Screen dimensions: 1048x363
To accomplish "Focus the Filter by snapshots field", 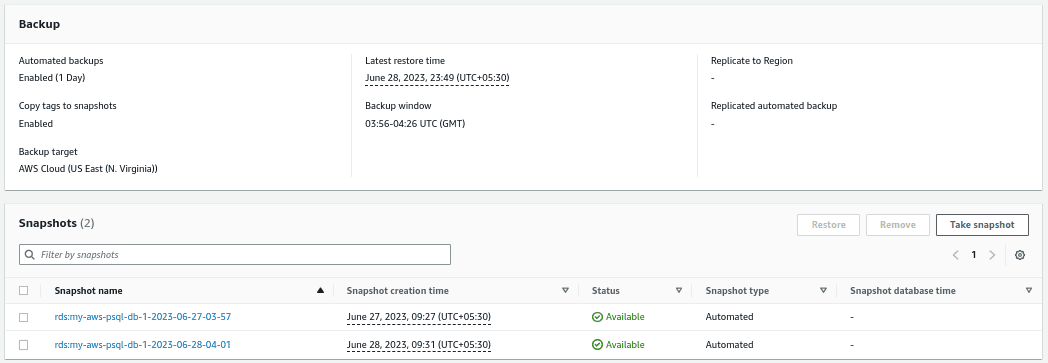I will (235, 255).
